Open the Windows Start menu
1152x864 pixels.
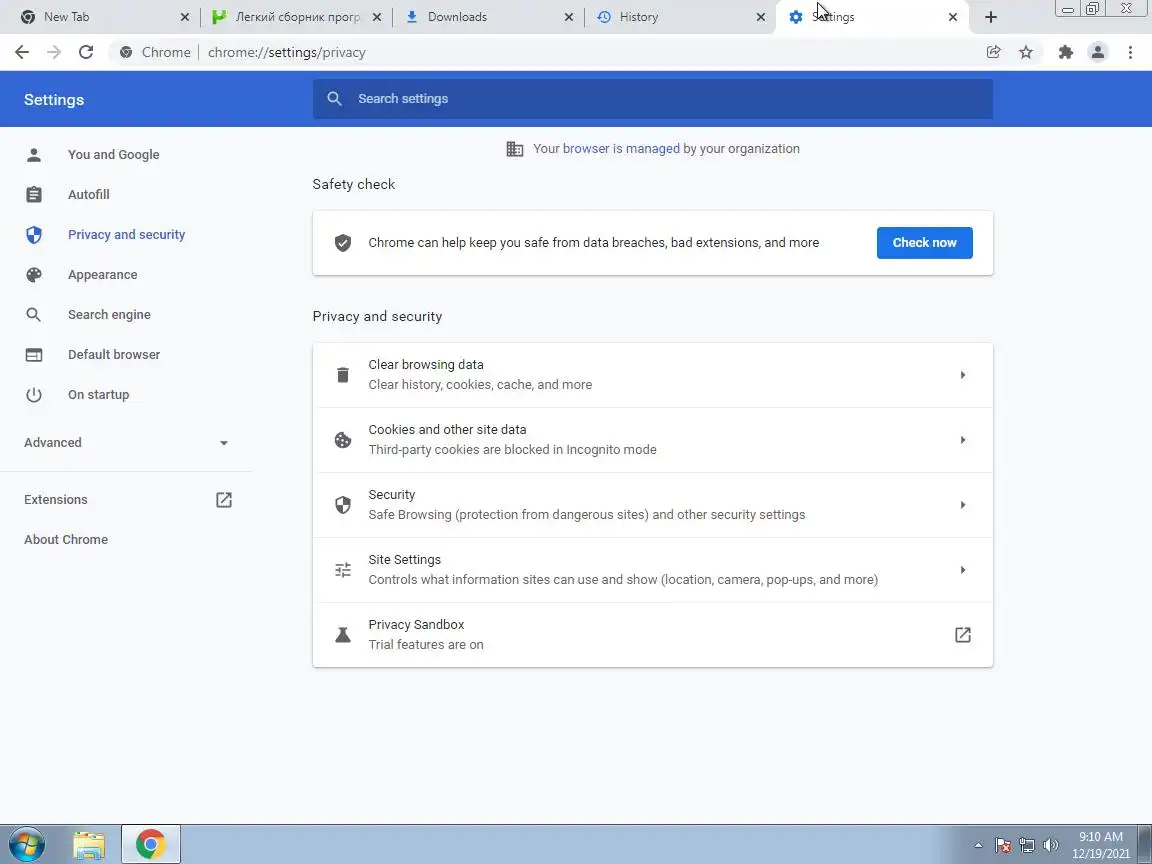(26, 845)
